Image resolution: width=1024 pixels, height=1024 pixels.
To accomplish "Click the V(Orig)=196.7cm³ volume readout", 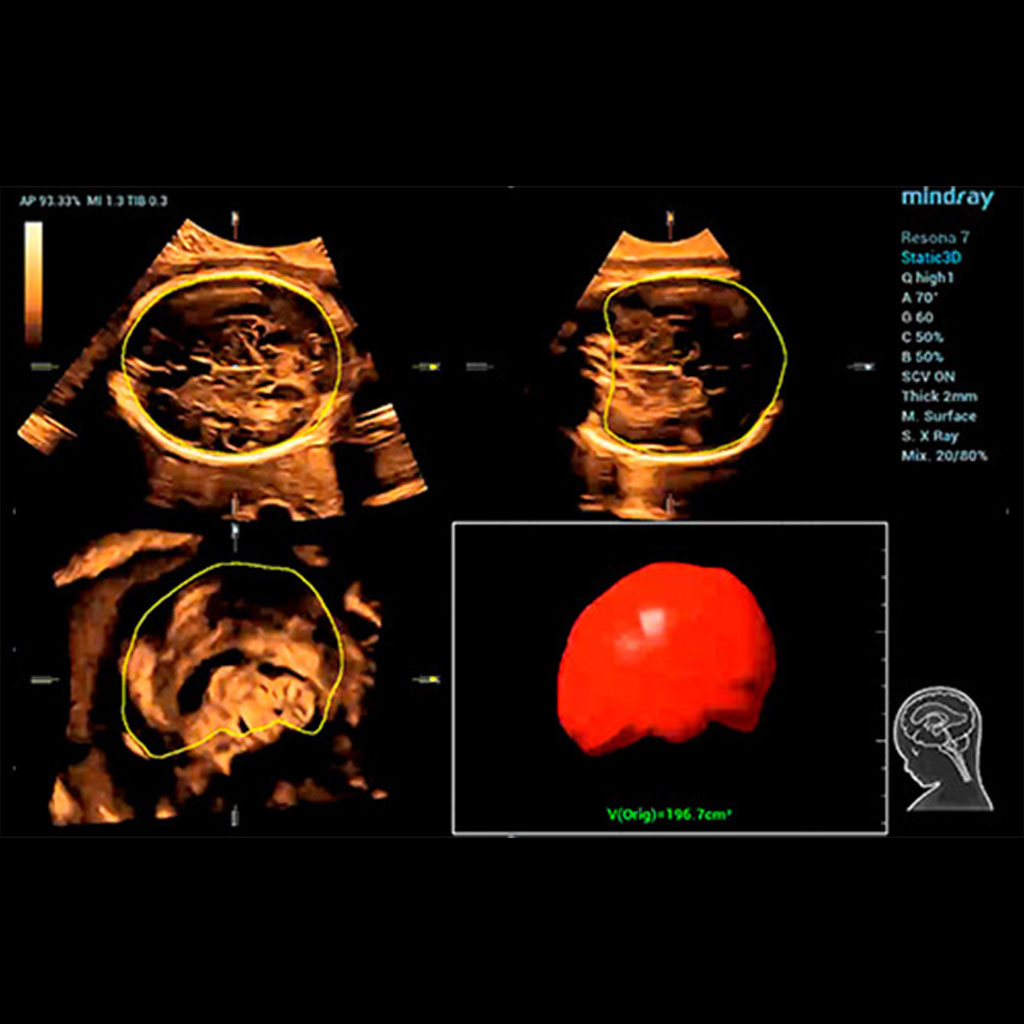I will [669, 815].
